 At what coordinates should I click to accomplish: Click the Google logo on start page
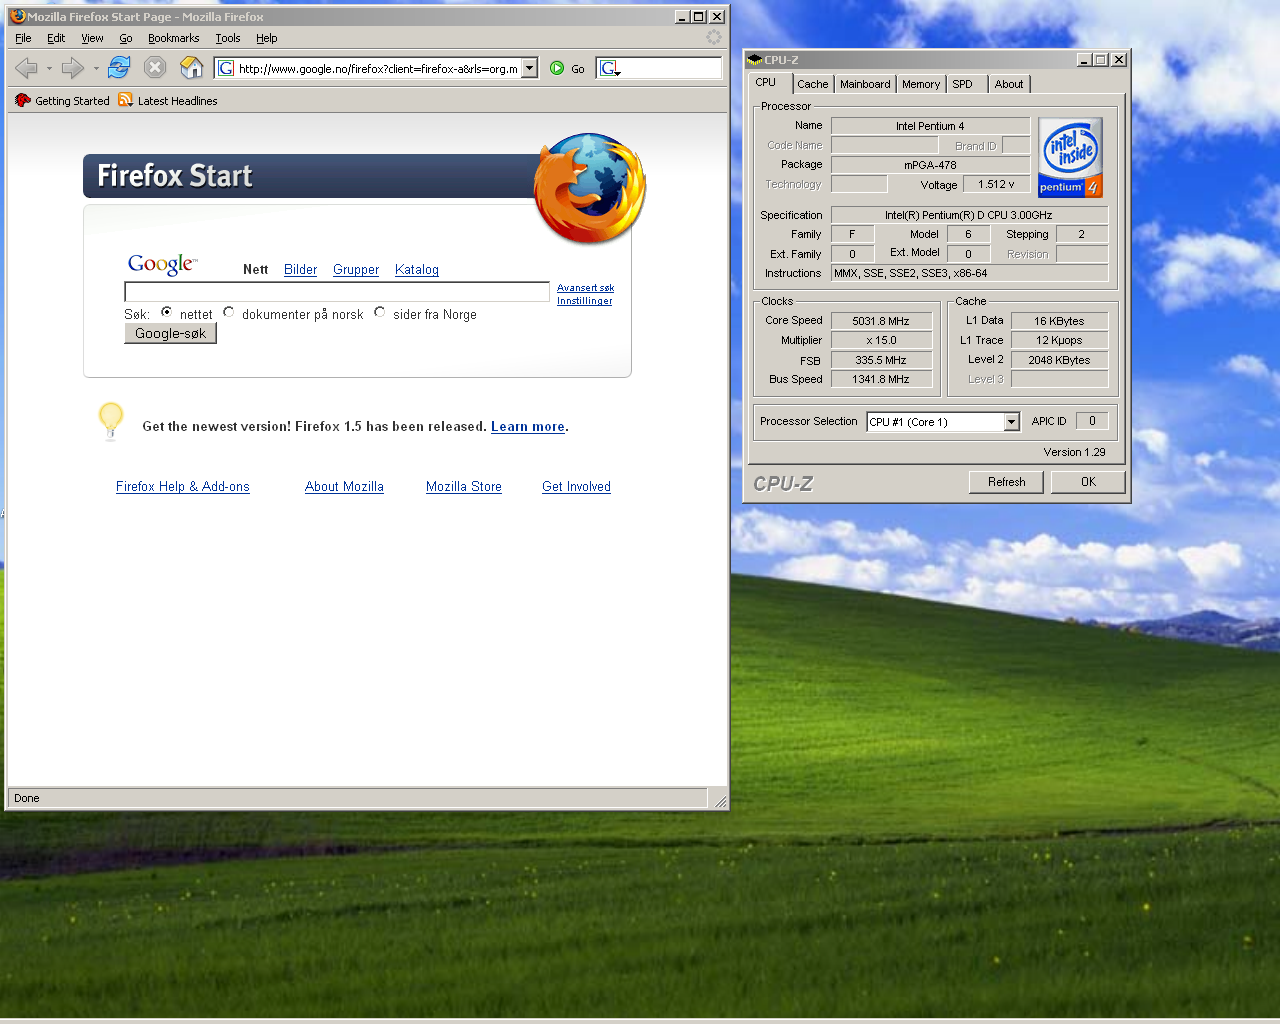point(162,264)
